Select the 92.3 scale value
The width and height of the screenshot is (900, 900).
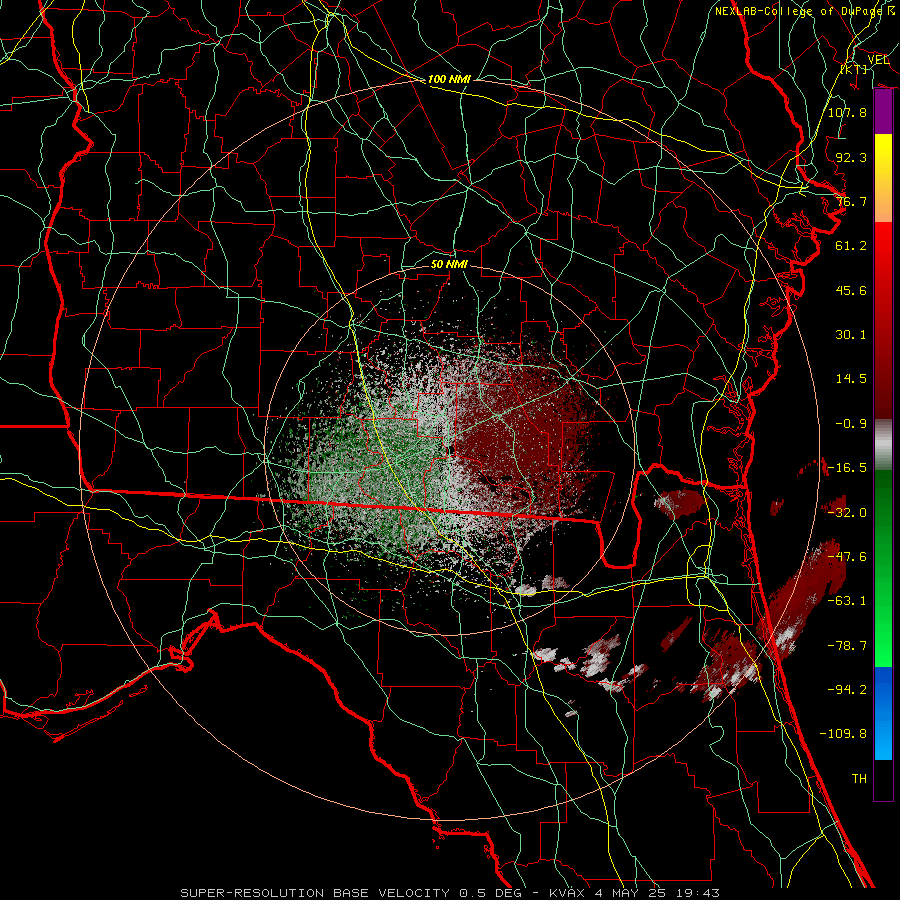pyautogui.click(x=851, y=157)
